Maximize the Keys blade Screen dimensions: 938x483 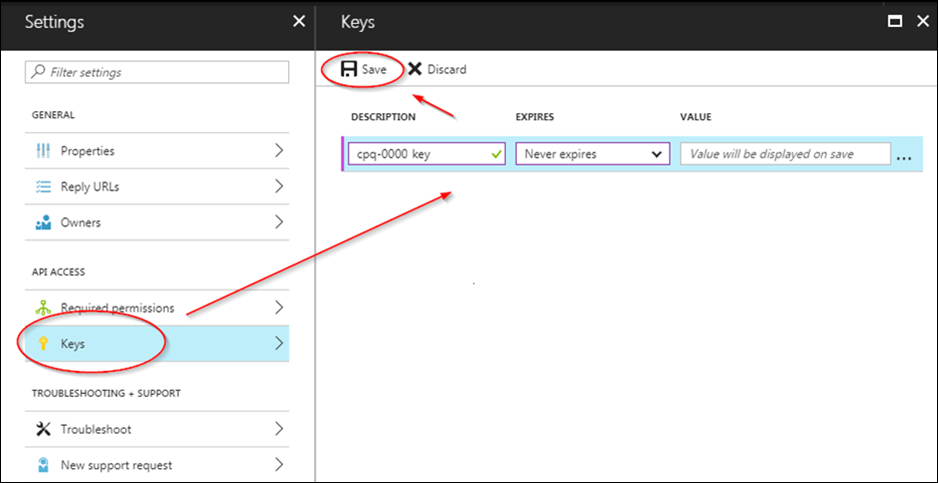tap(896, 21)
